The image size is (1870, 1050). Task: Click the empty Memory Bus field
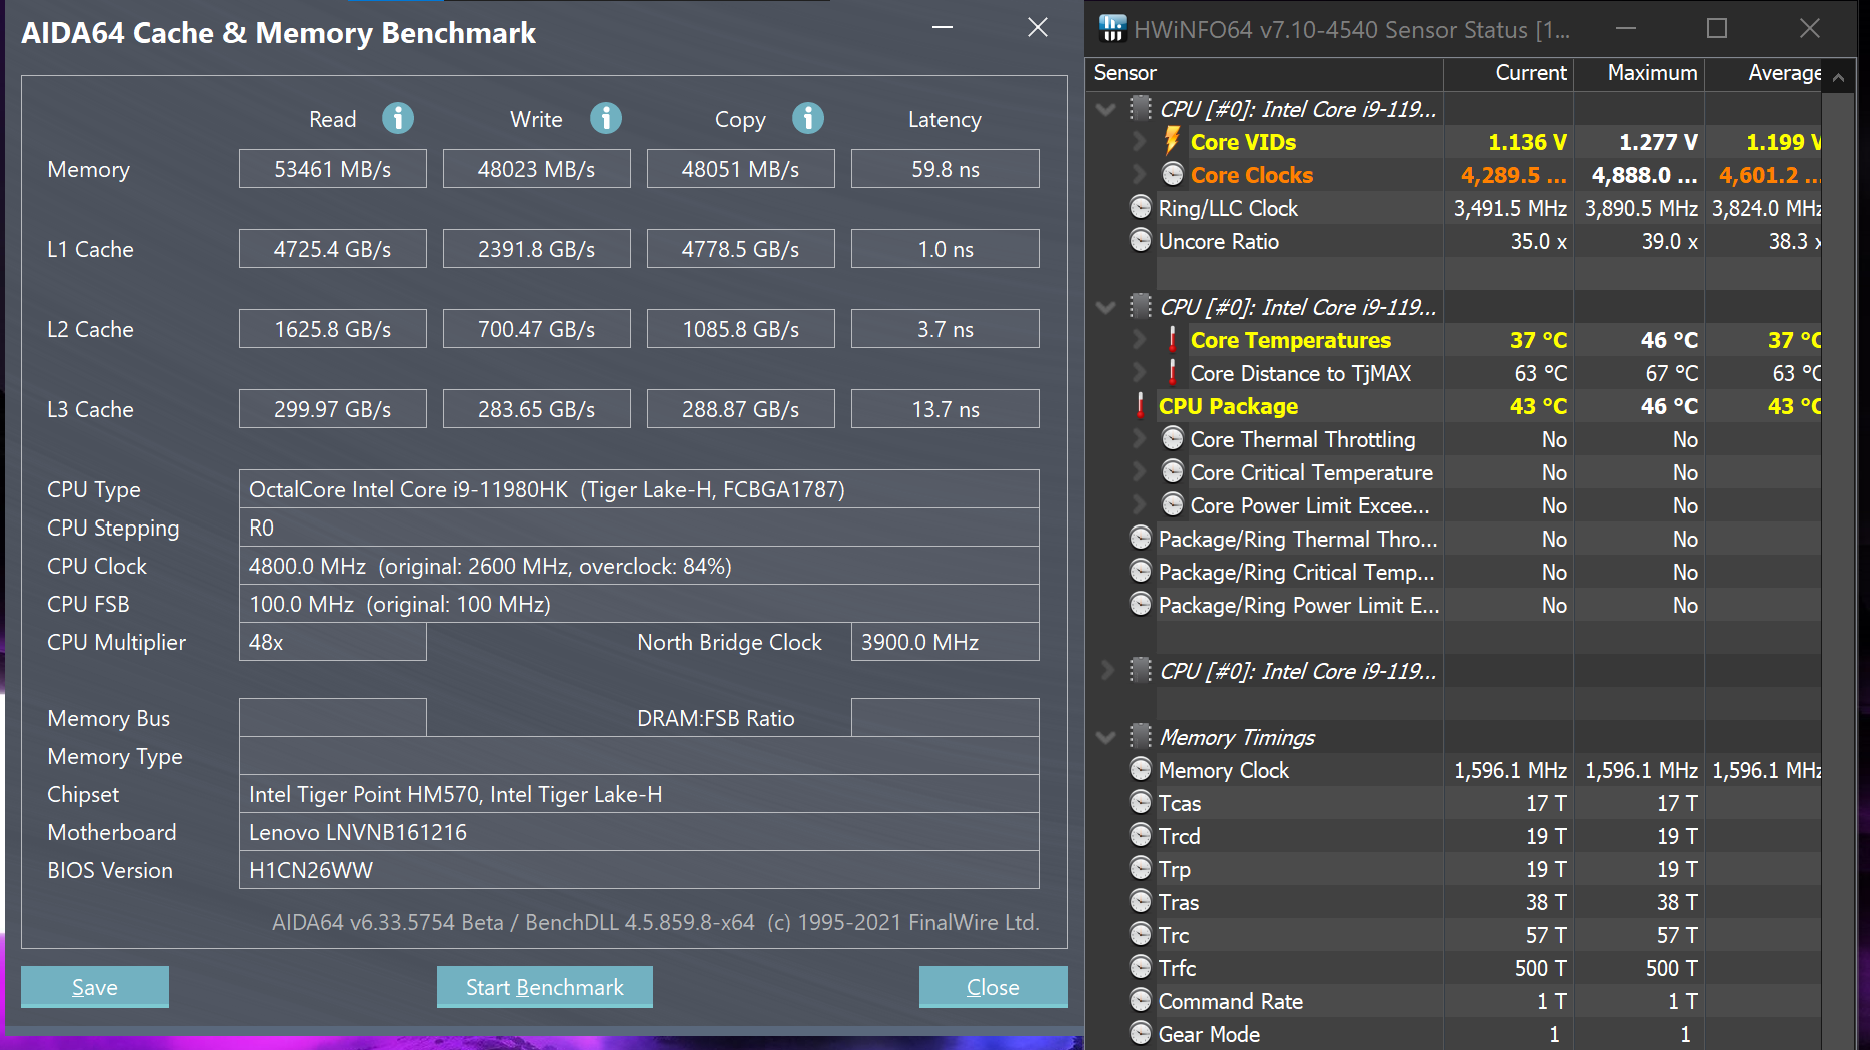[333, 718]
